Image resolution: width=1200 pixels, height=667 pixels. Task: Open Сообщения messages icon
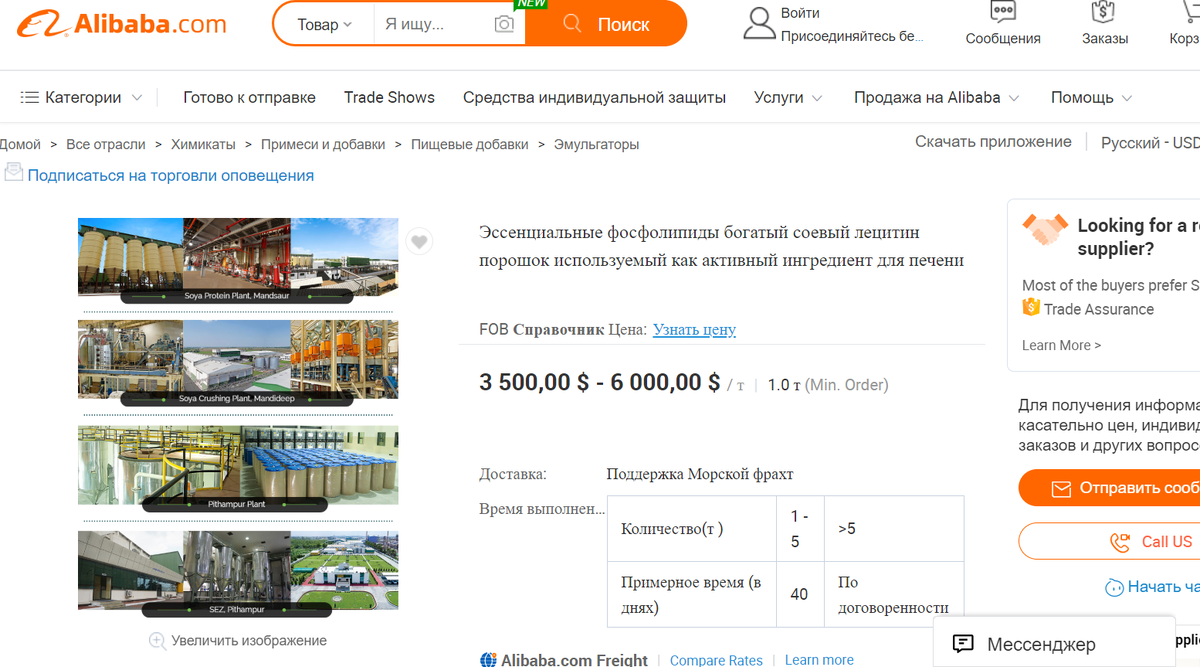[x=1003, y=12]
